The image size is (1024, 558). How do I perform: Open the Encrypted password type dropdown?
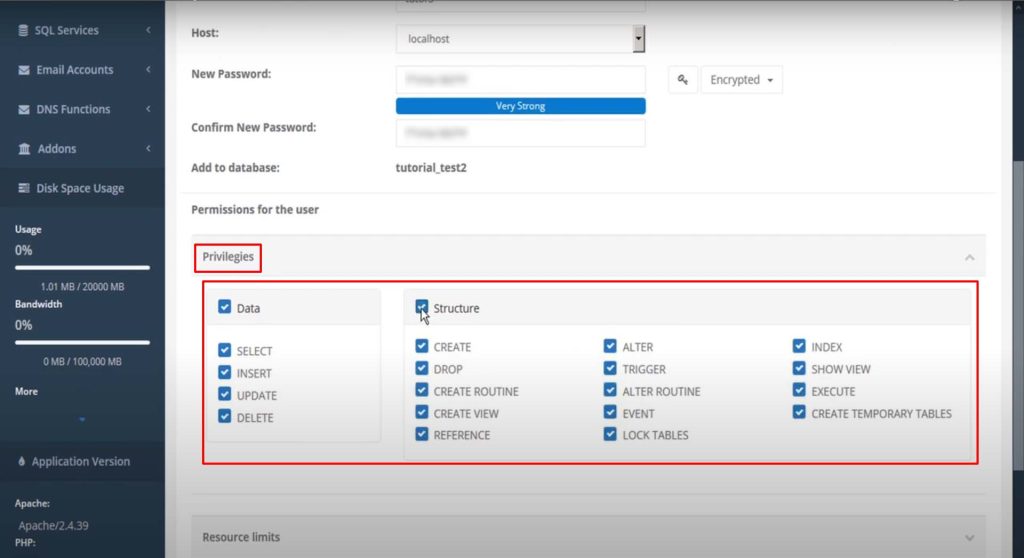(741, 80)
